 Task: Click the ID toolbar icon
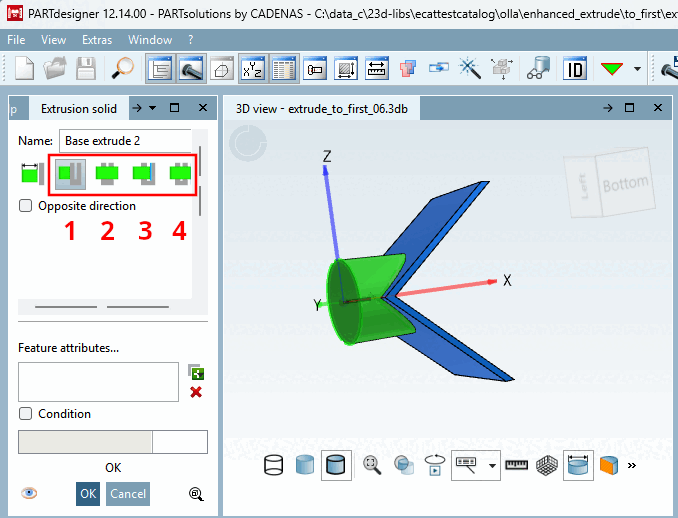click(x=575, y=68)
